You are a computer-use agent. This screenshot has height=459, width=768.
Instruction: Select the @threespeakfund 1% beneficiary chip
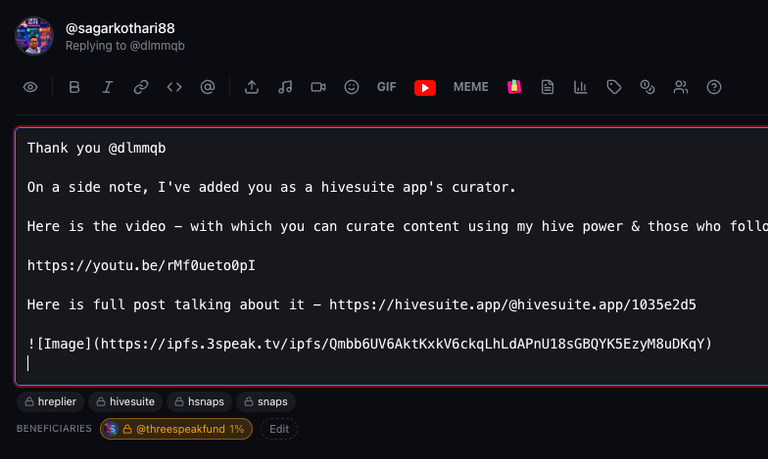[176, 429]
